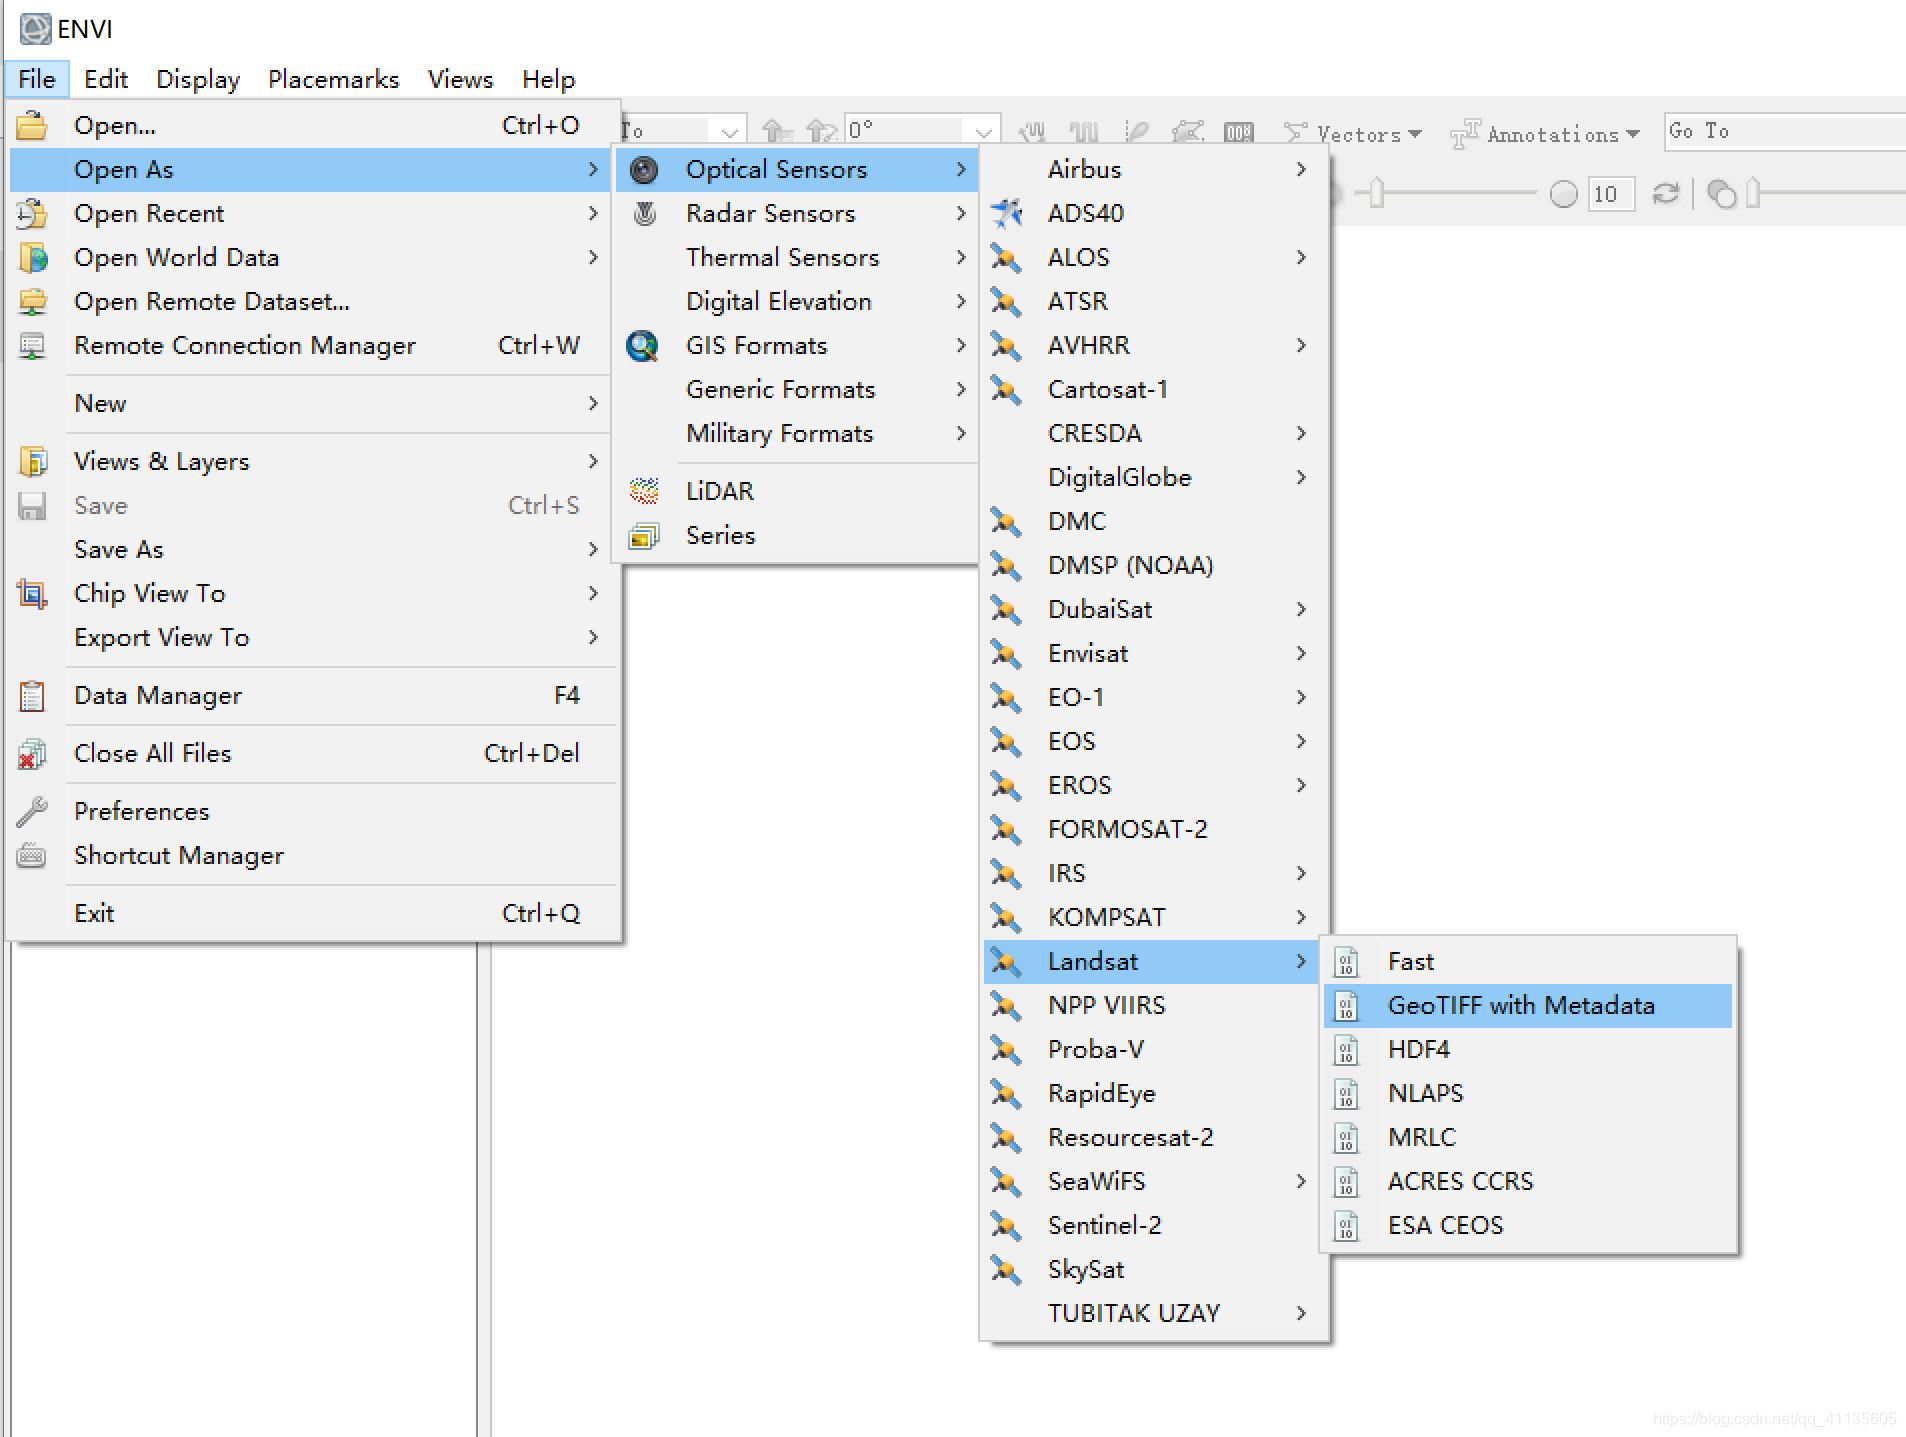Open the Help menu
Screen dimensions: 1906x1437
(x=548, y=79)
